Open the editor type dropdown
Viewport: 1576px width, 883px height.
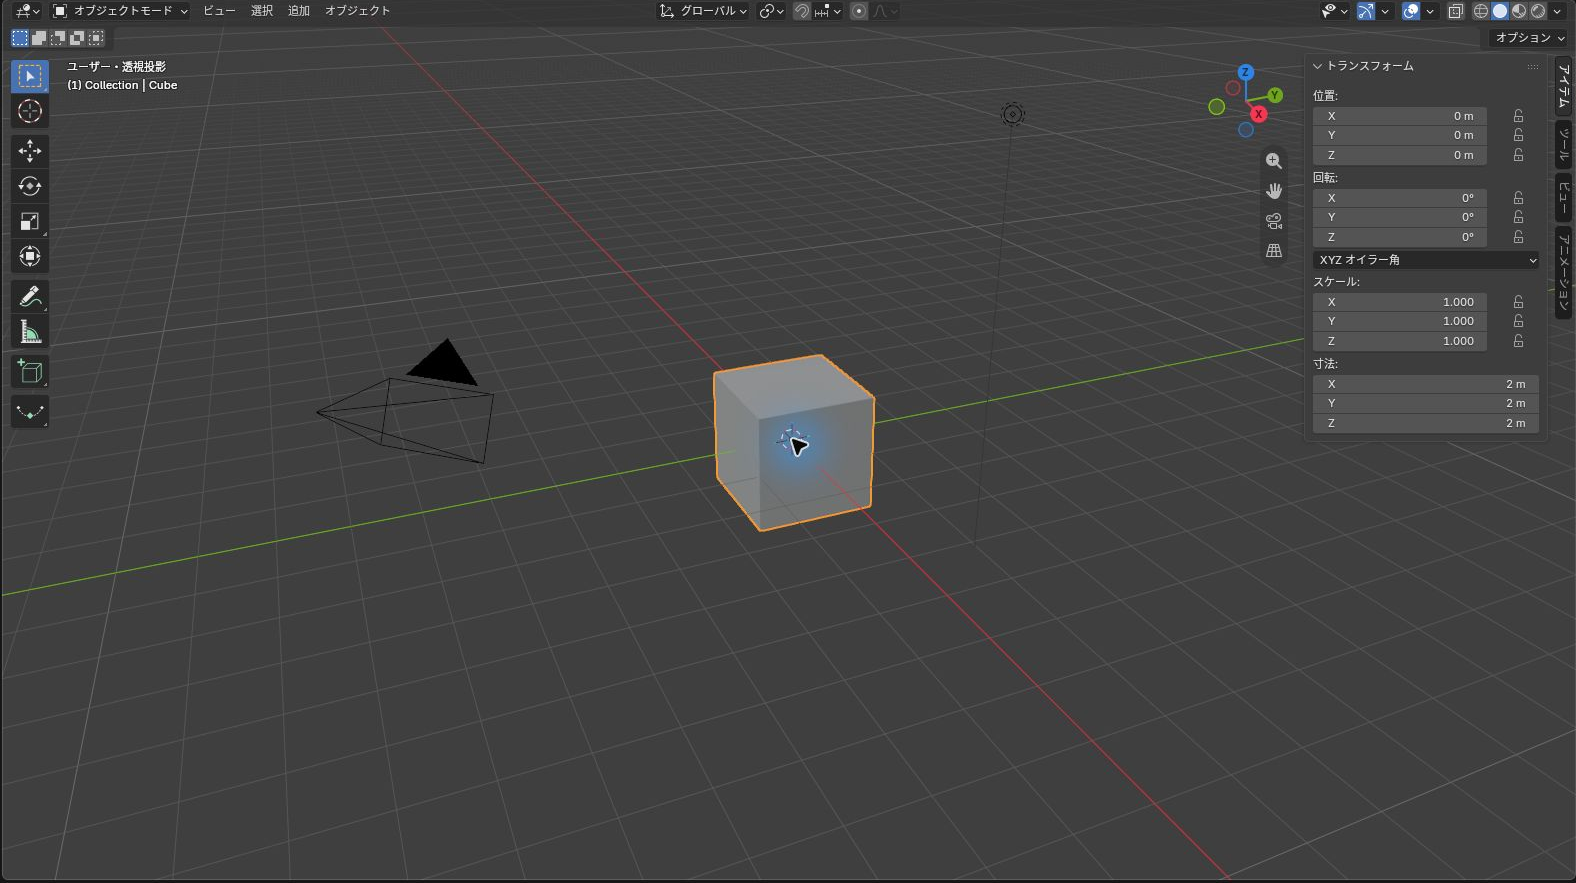tap(27, 11)
